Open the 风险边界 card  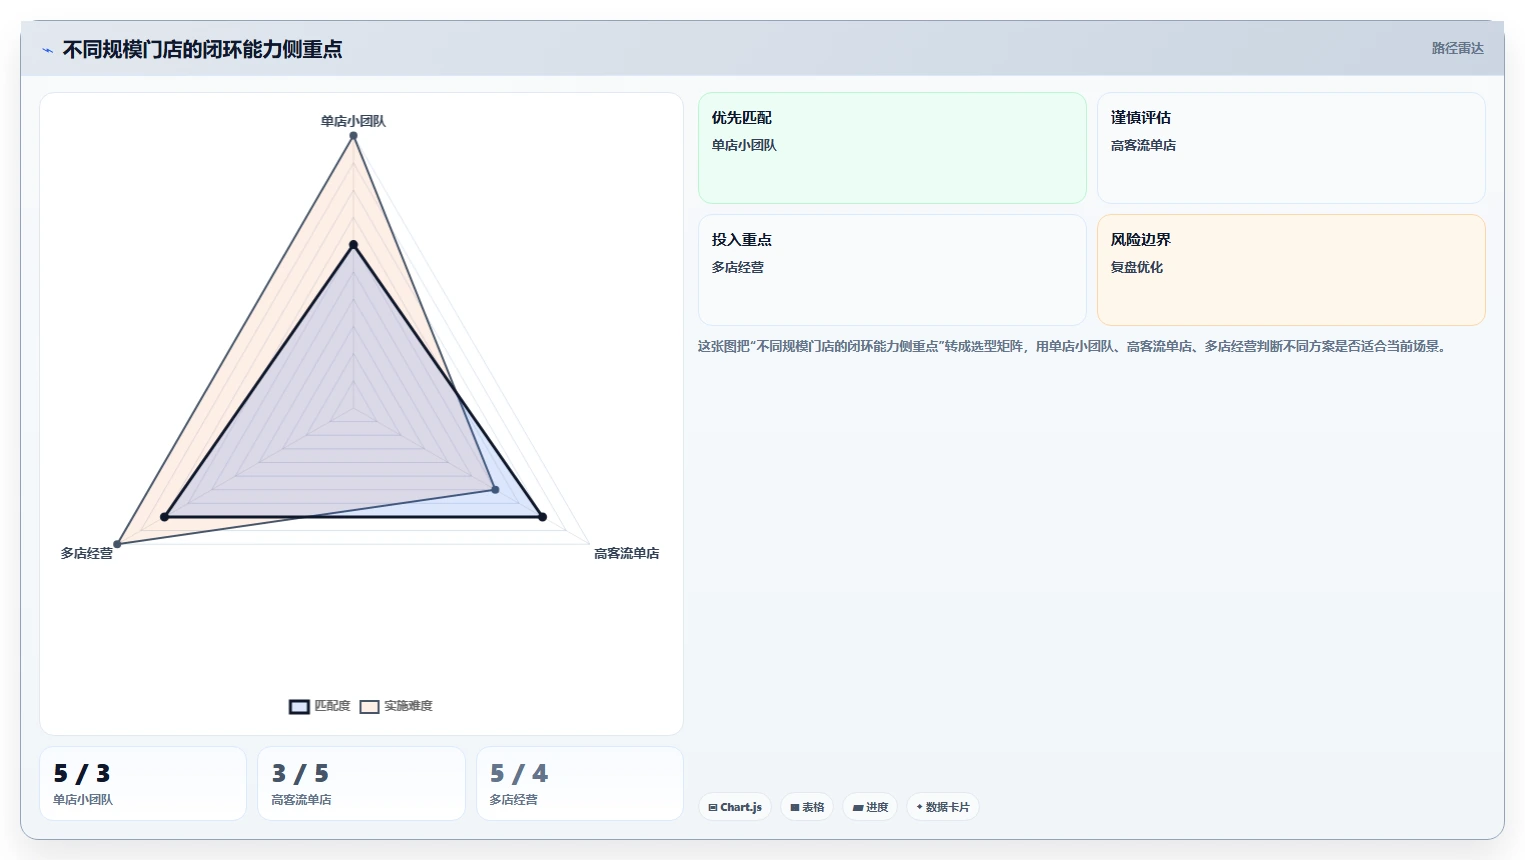point(1291,270)
